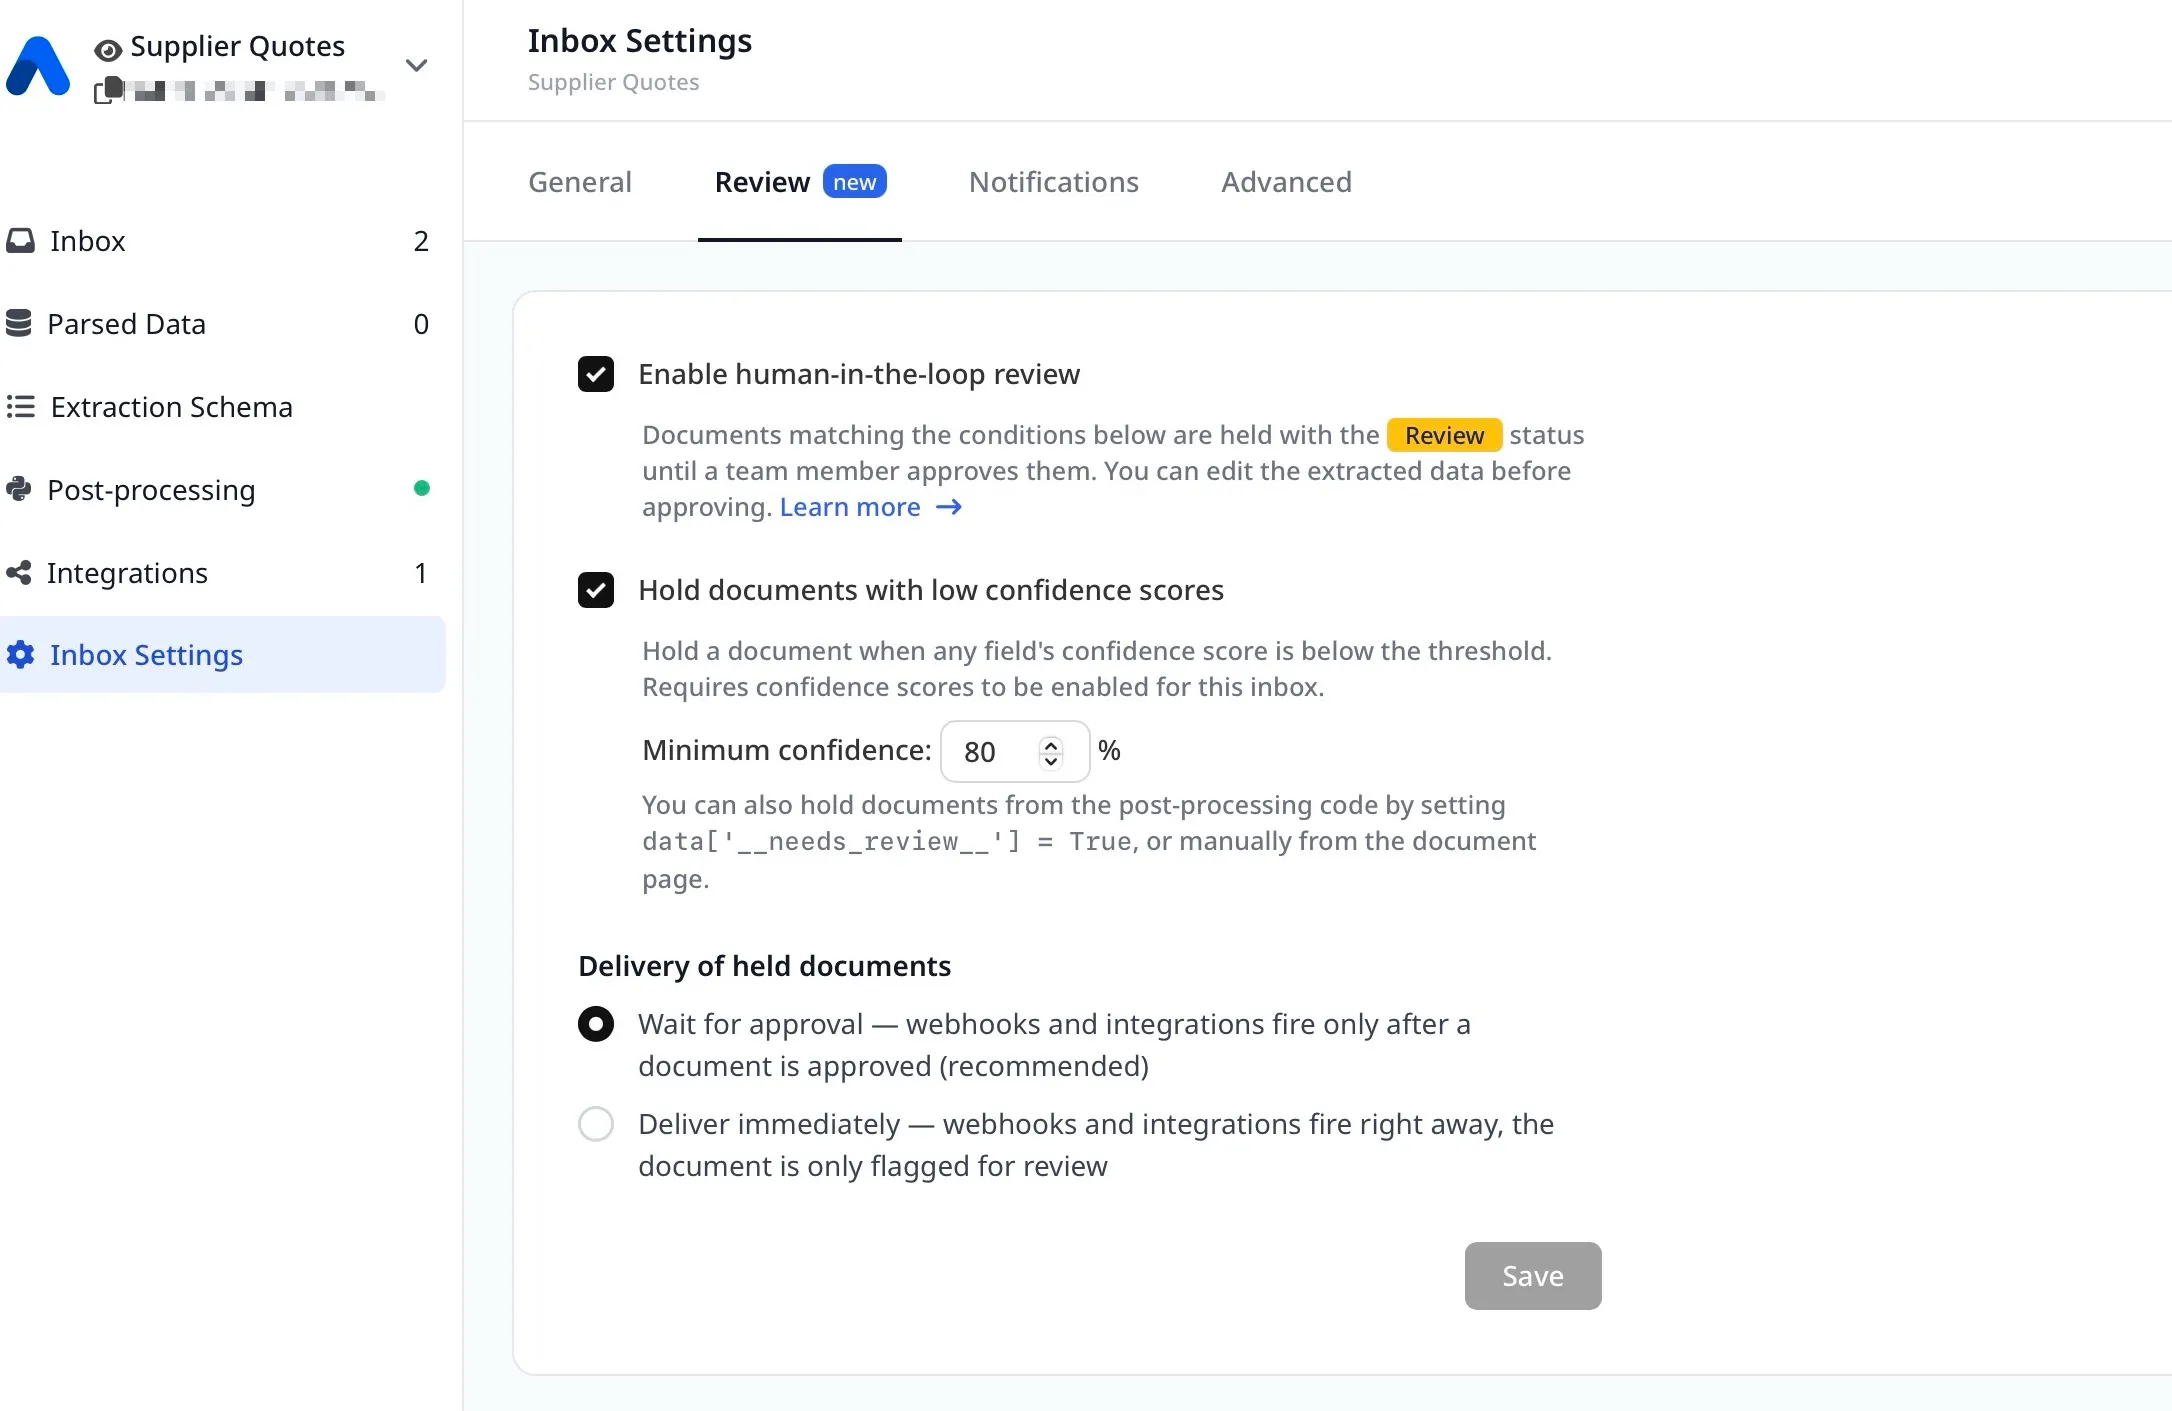This screenshot has height=1411, width=2172.
Task: Switch to the Advanced tab
Action: coord(1287,182)
